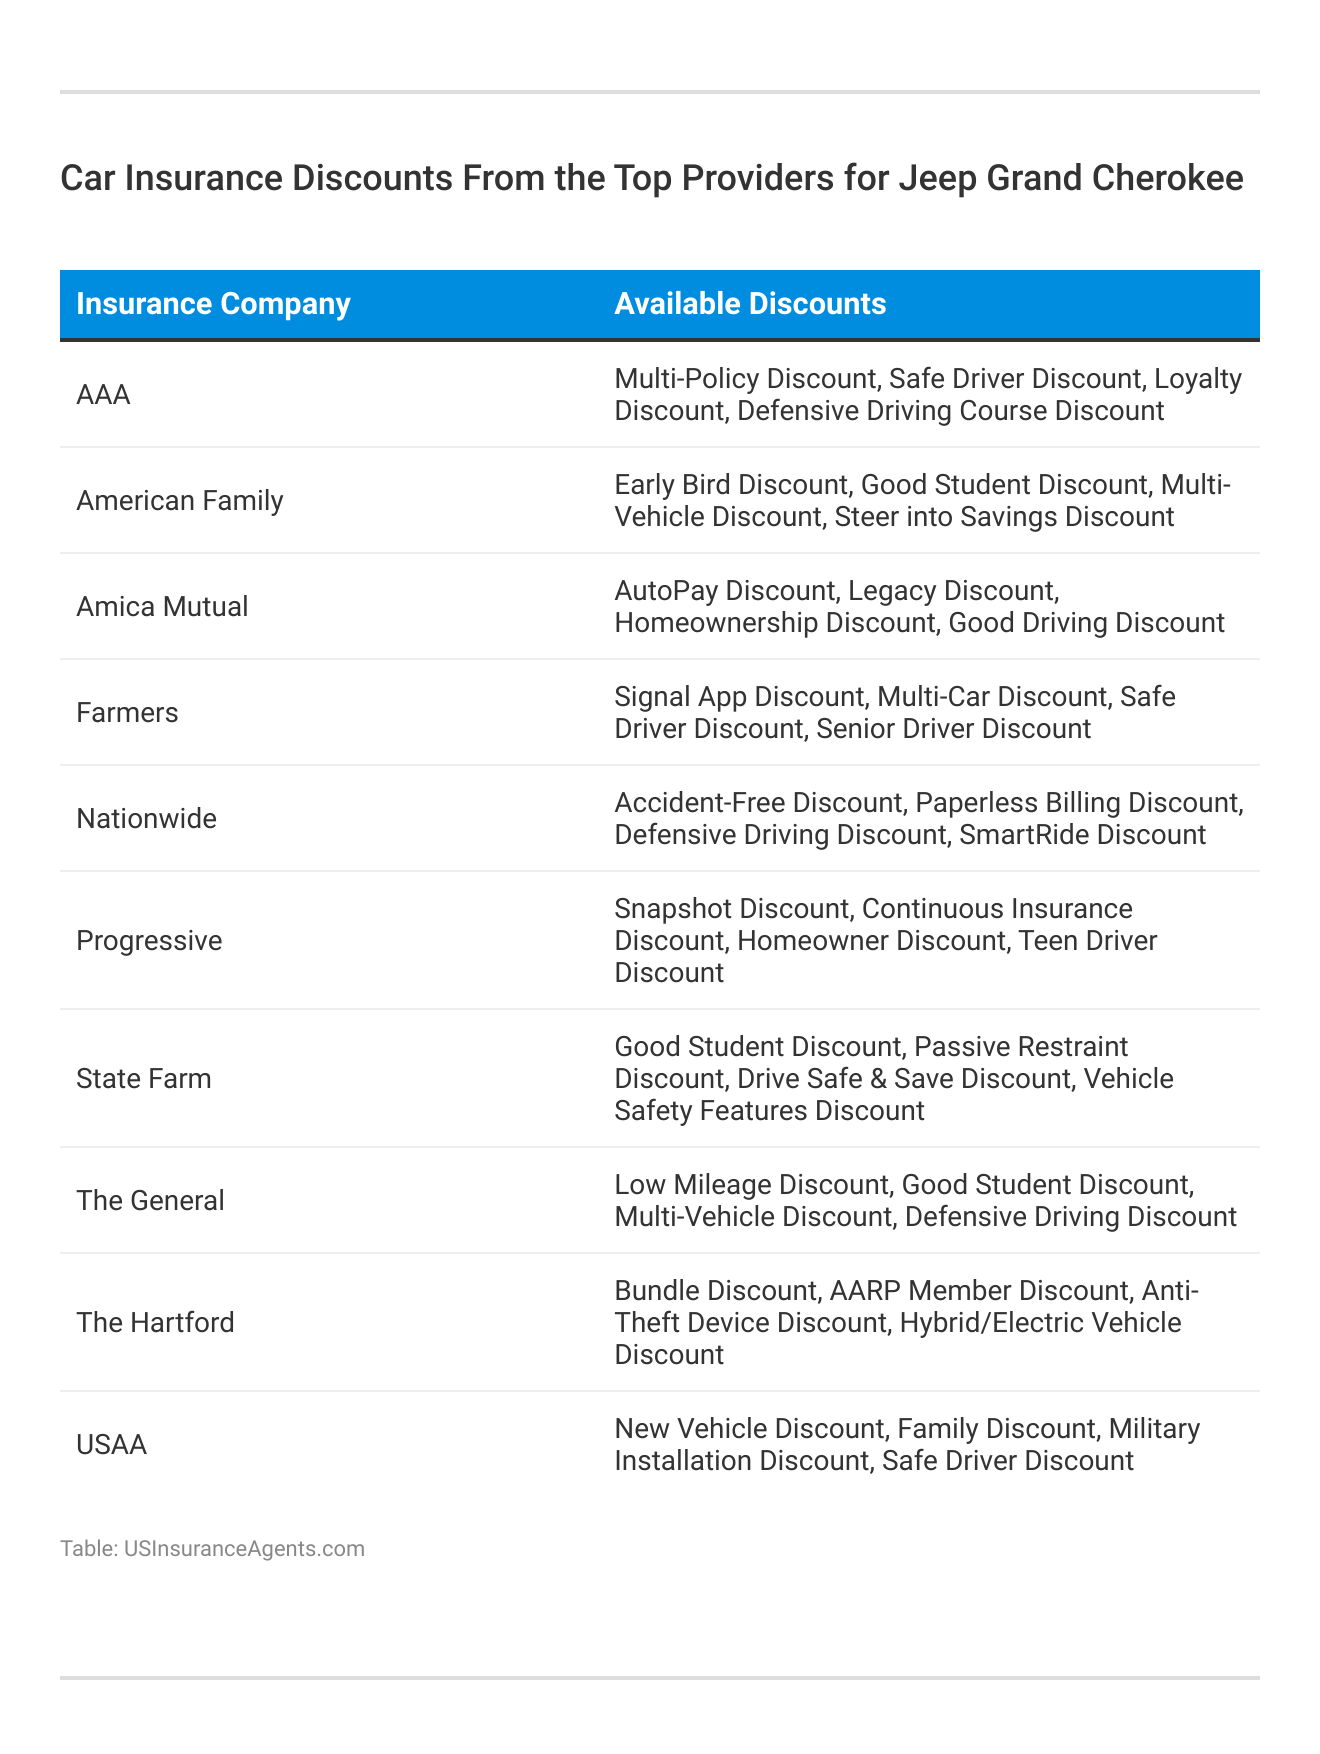
Task: Click the Amica Mutual company name
Action: click(x=162, y=606)
